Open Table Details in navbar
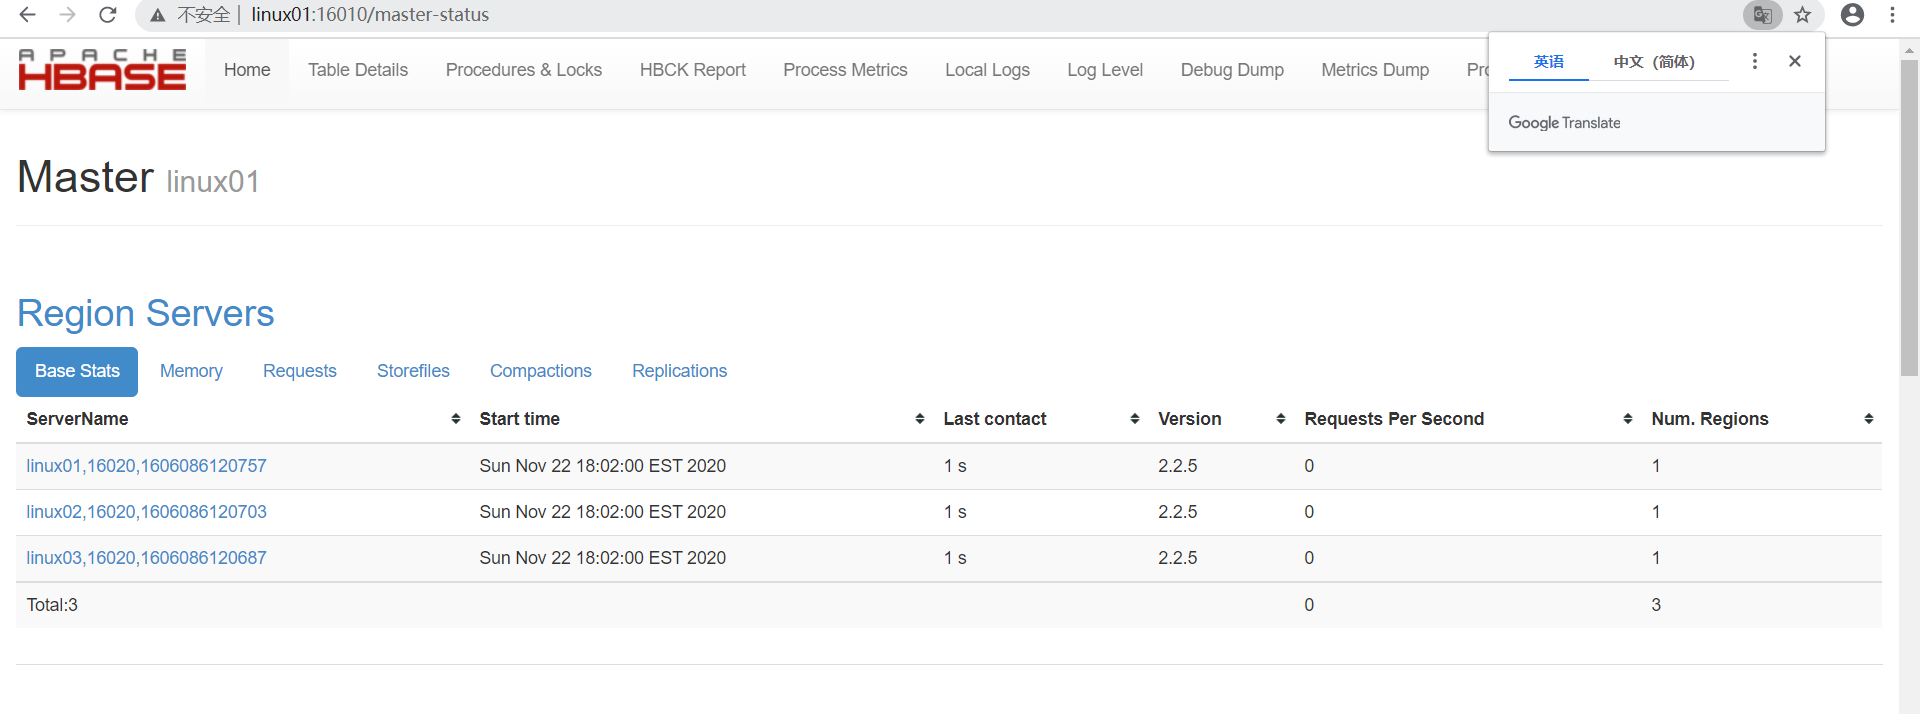This screenshot has width=1920, height=714. click(358, 70)
